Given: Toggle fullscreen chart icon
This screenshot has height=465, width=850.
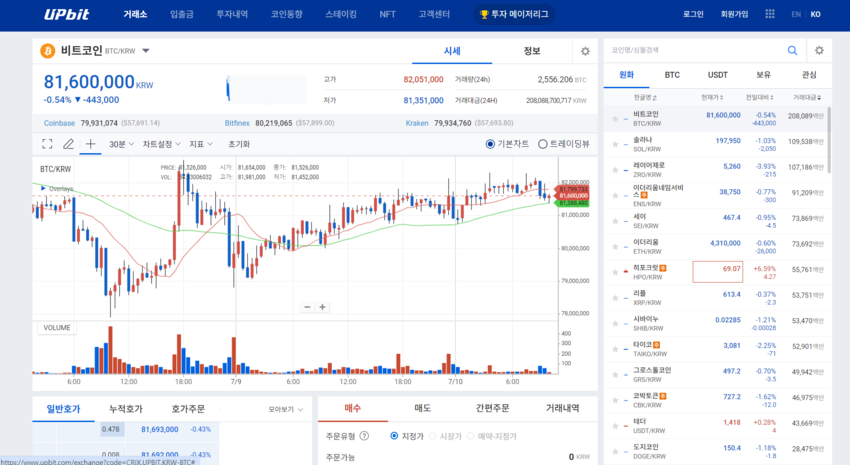Looking at the screenshot, I should pos(47,144).
